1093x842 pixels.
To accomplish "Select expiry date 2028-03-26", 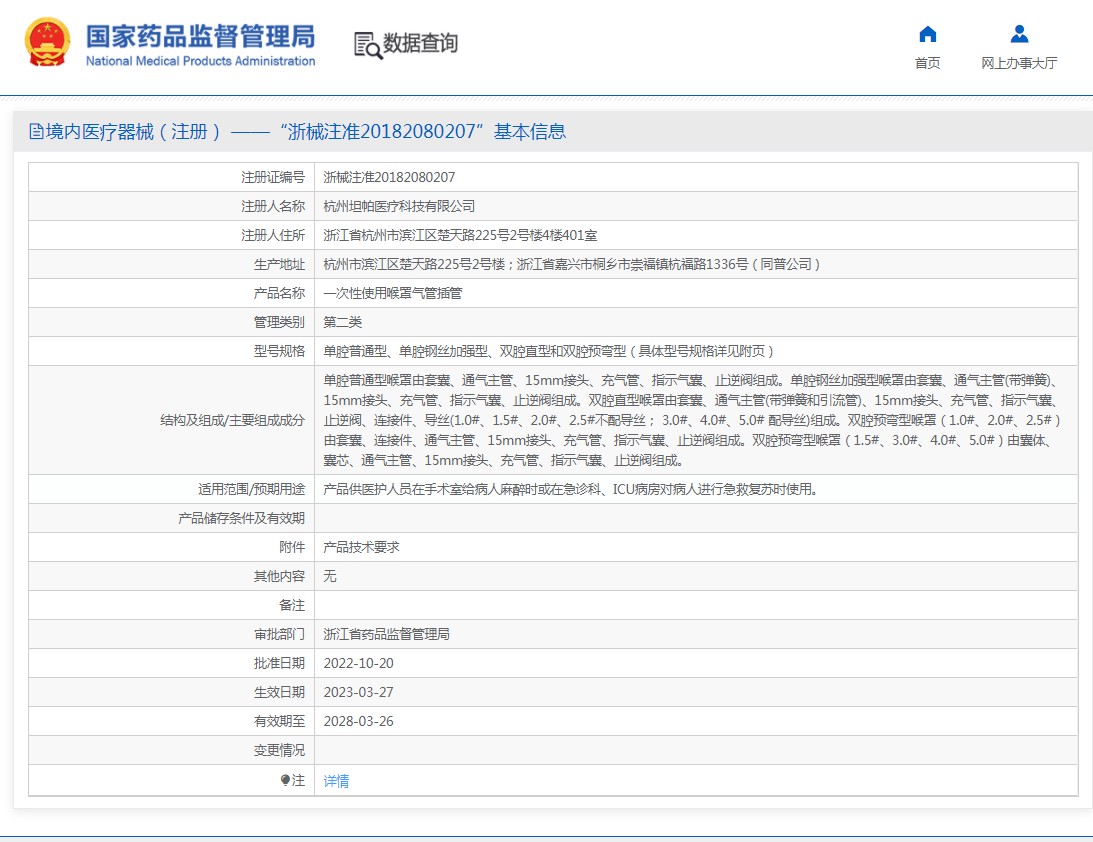I will click(x=358, y=721).
